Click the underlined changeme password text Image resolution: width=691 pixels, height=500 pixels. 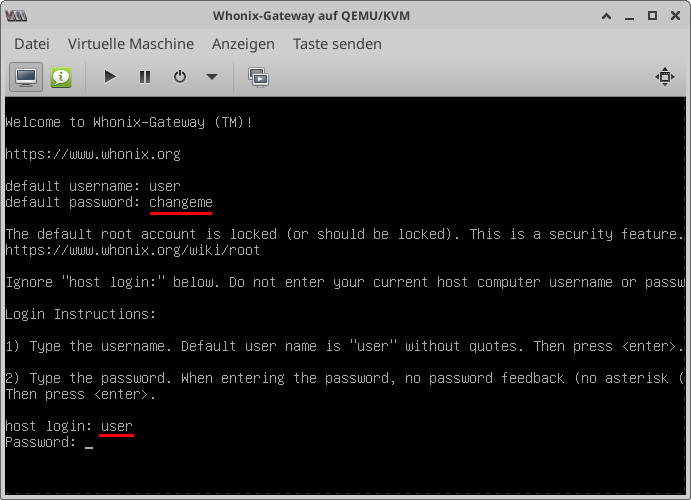[181, 202]
